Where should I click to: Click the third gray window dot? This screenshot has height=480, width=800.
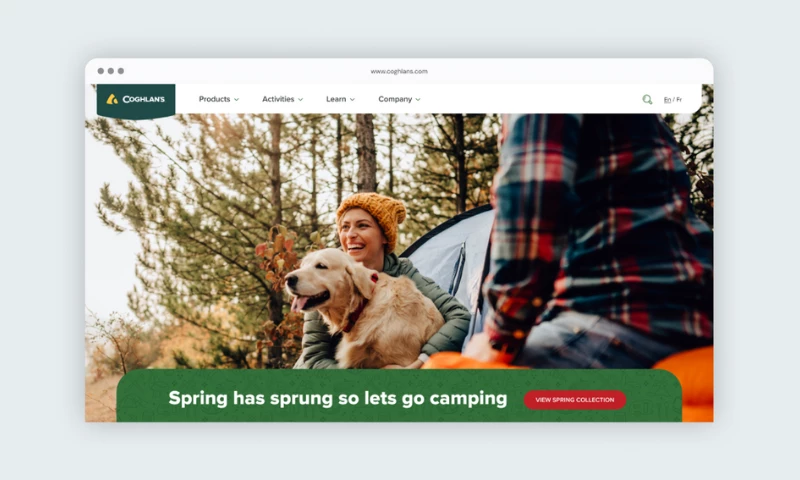[121, 71]
